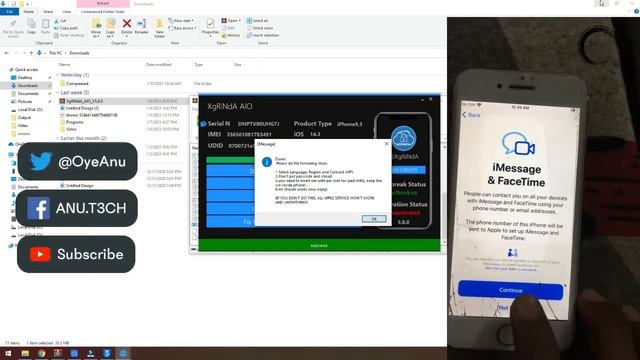
Task: Click Invert selection in the ribbon
Action: (263, 36)
